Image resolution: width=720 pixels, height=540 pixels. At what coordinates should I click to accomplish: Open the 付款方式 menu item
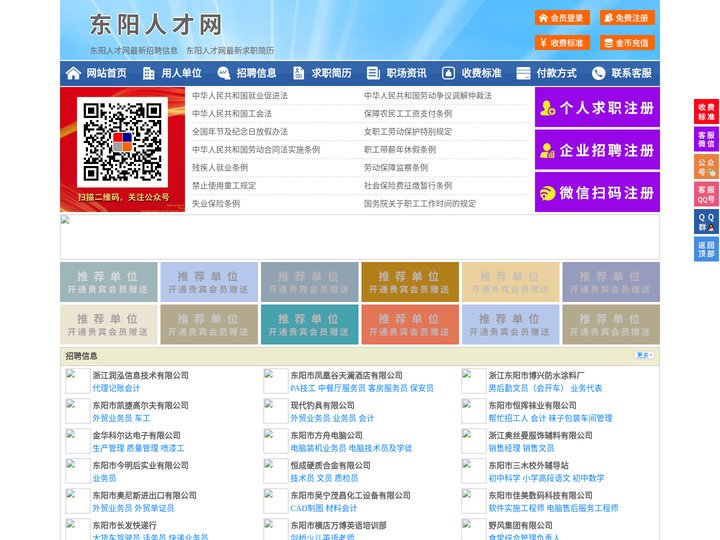pyautogui.click(x=557, y=73)
